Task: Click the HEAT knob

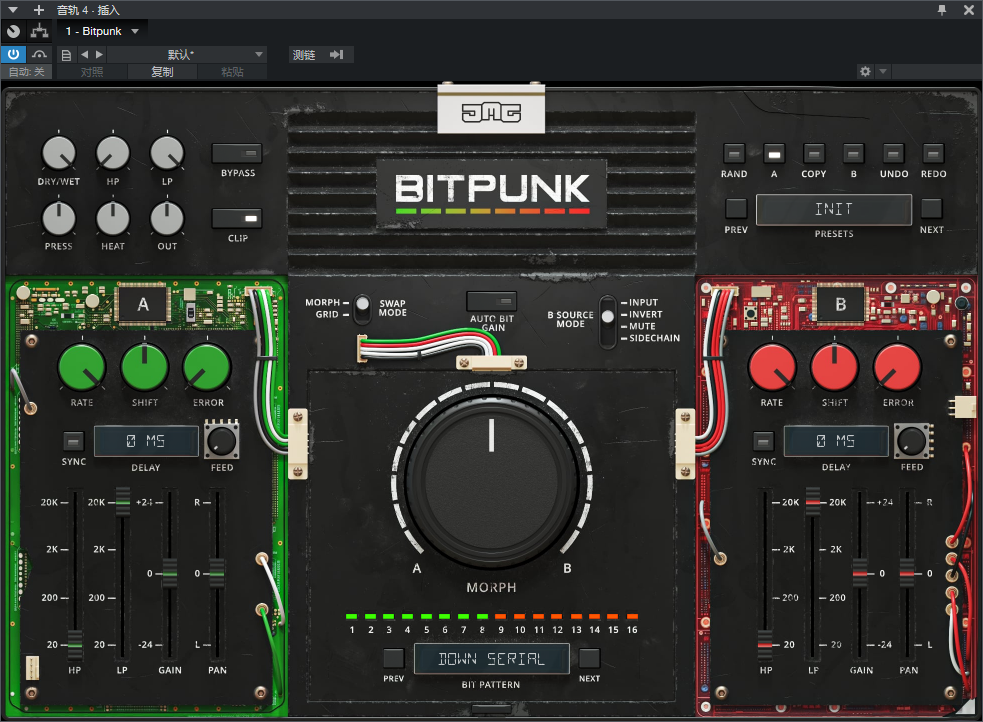Action: pyautogui.click(x=113, y=219)
